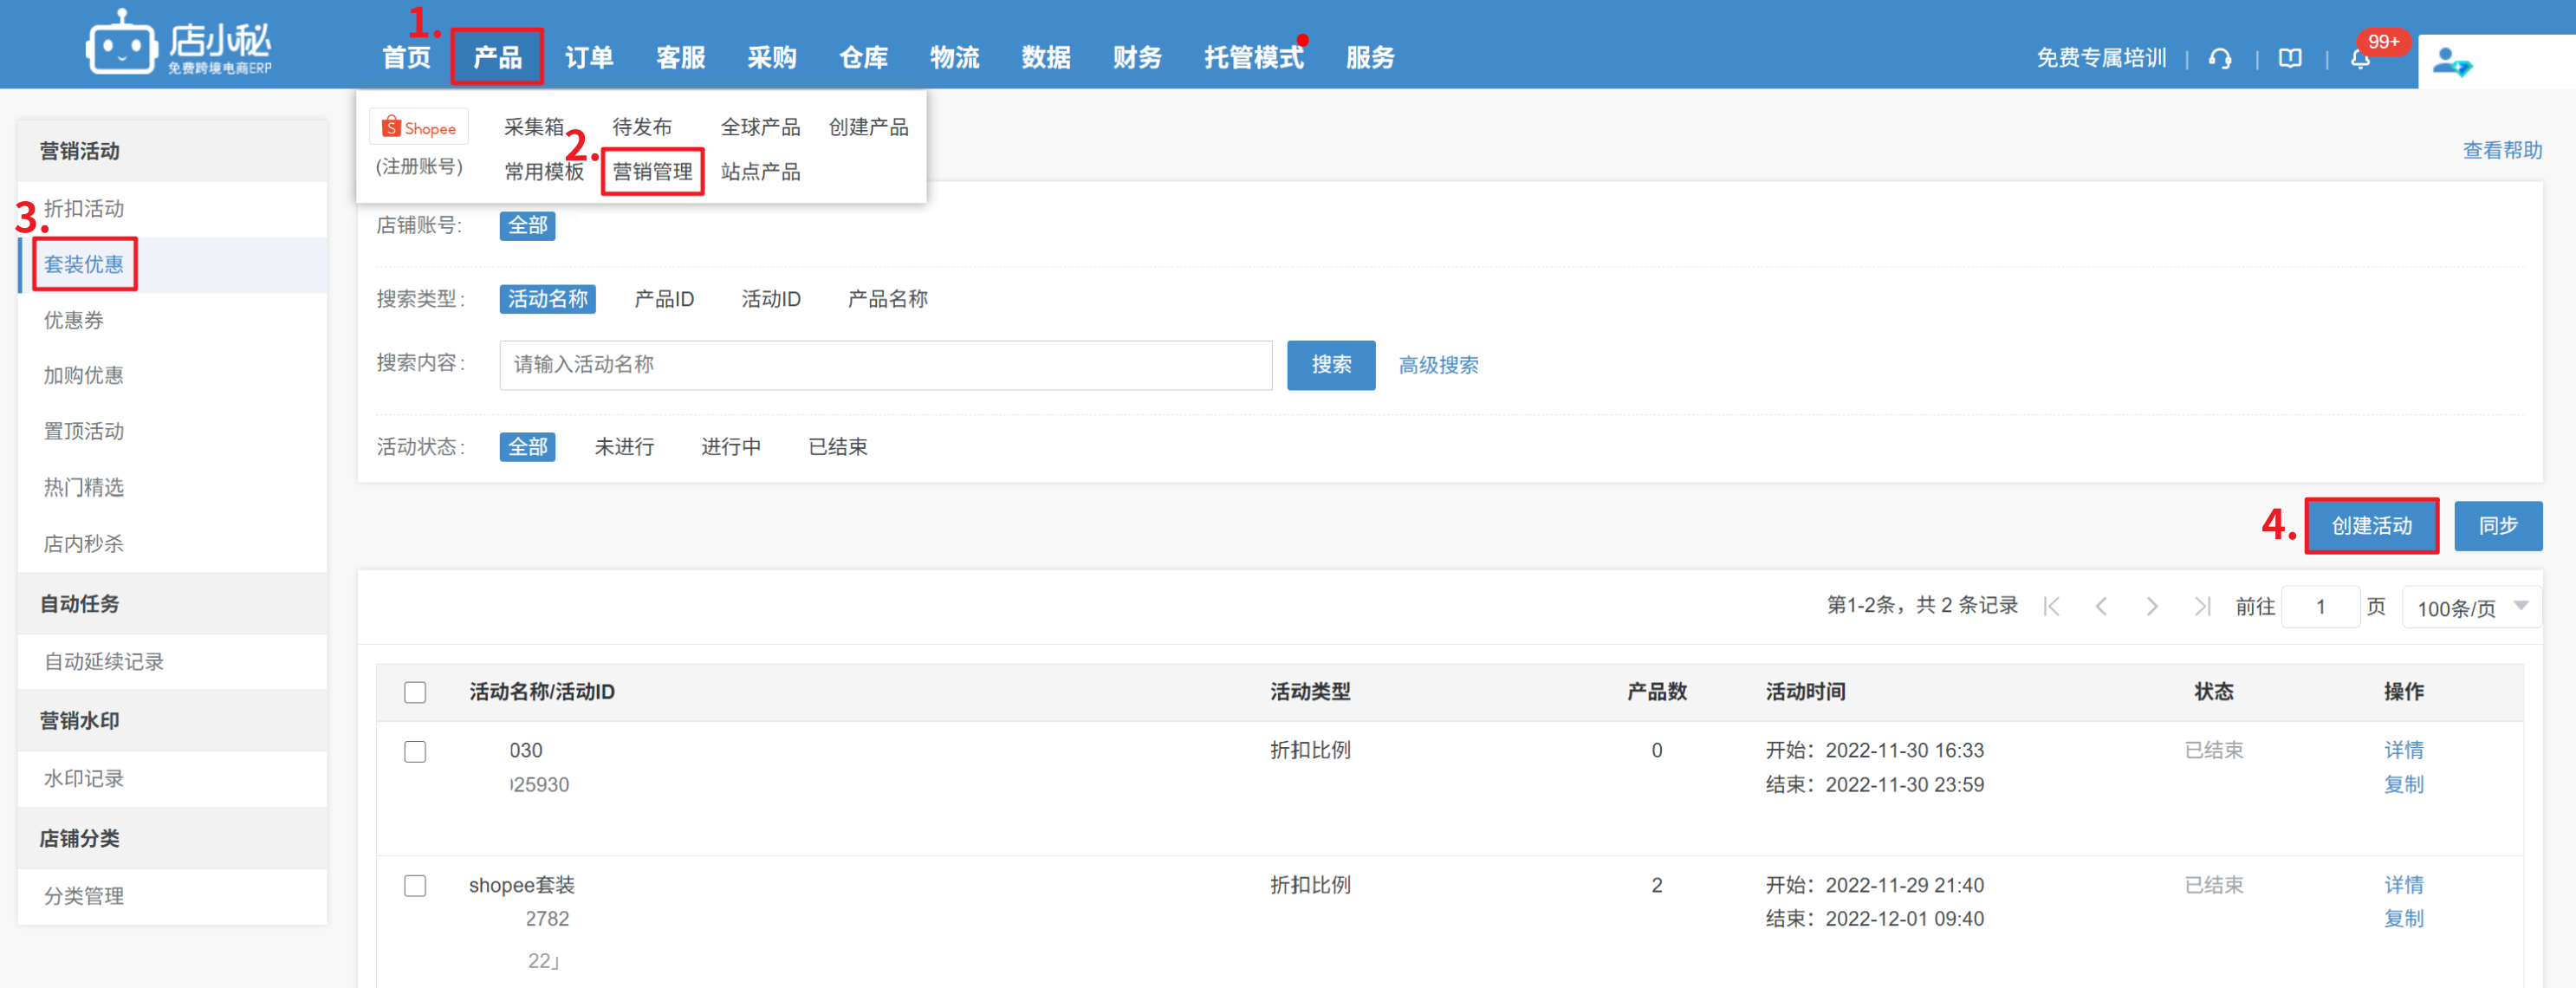Viewport: 2576px width, 988px height.
Task: Click the 店小秘 robot logo
Action: tap(121, 44)
